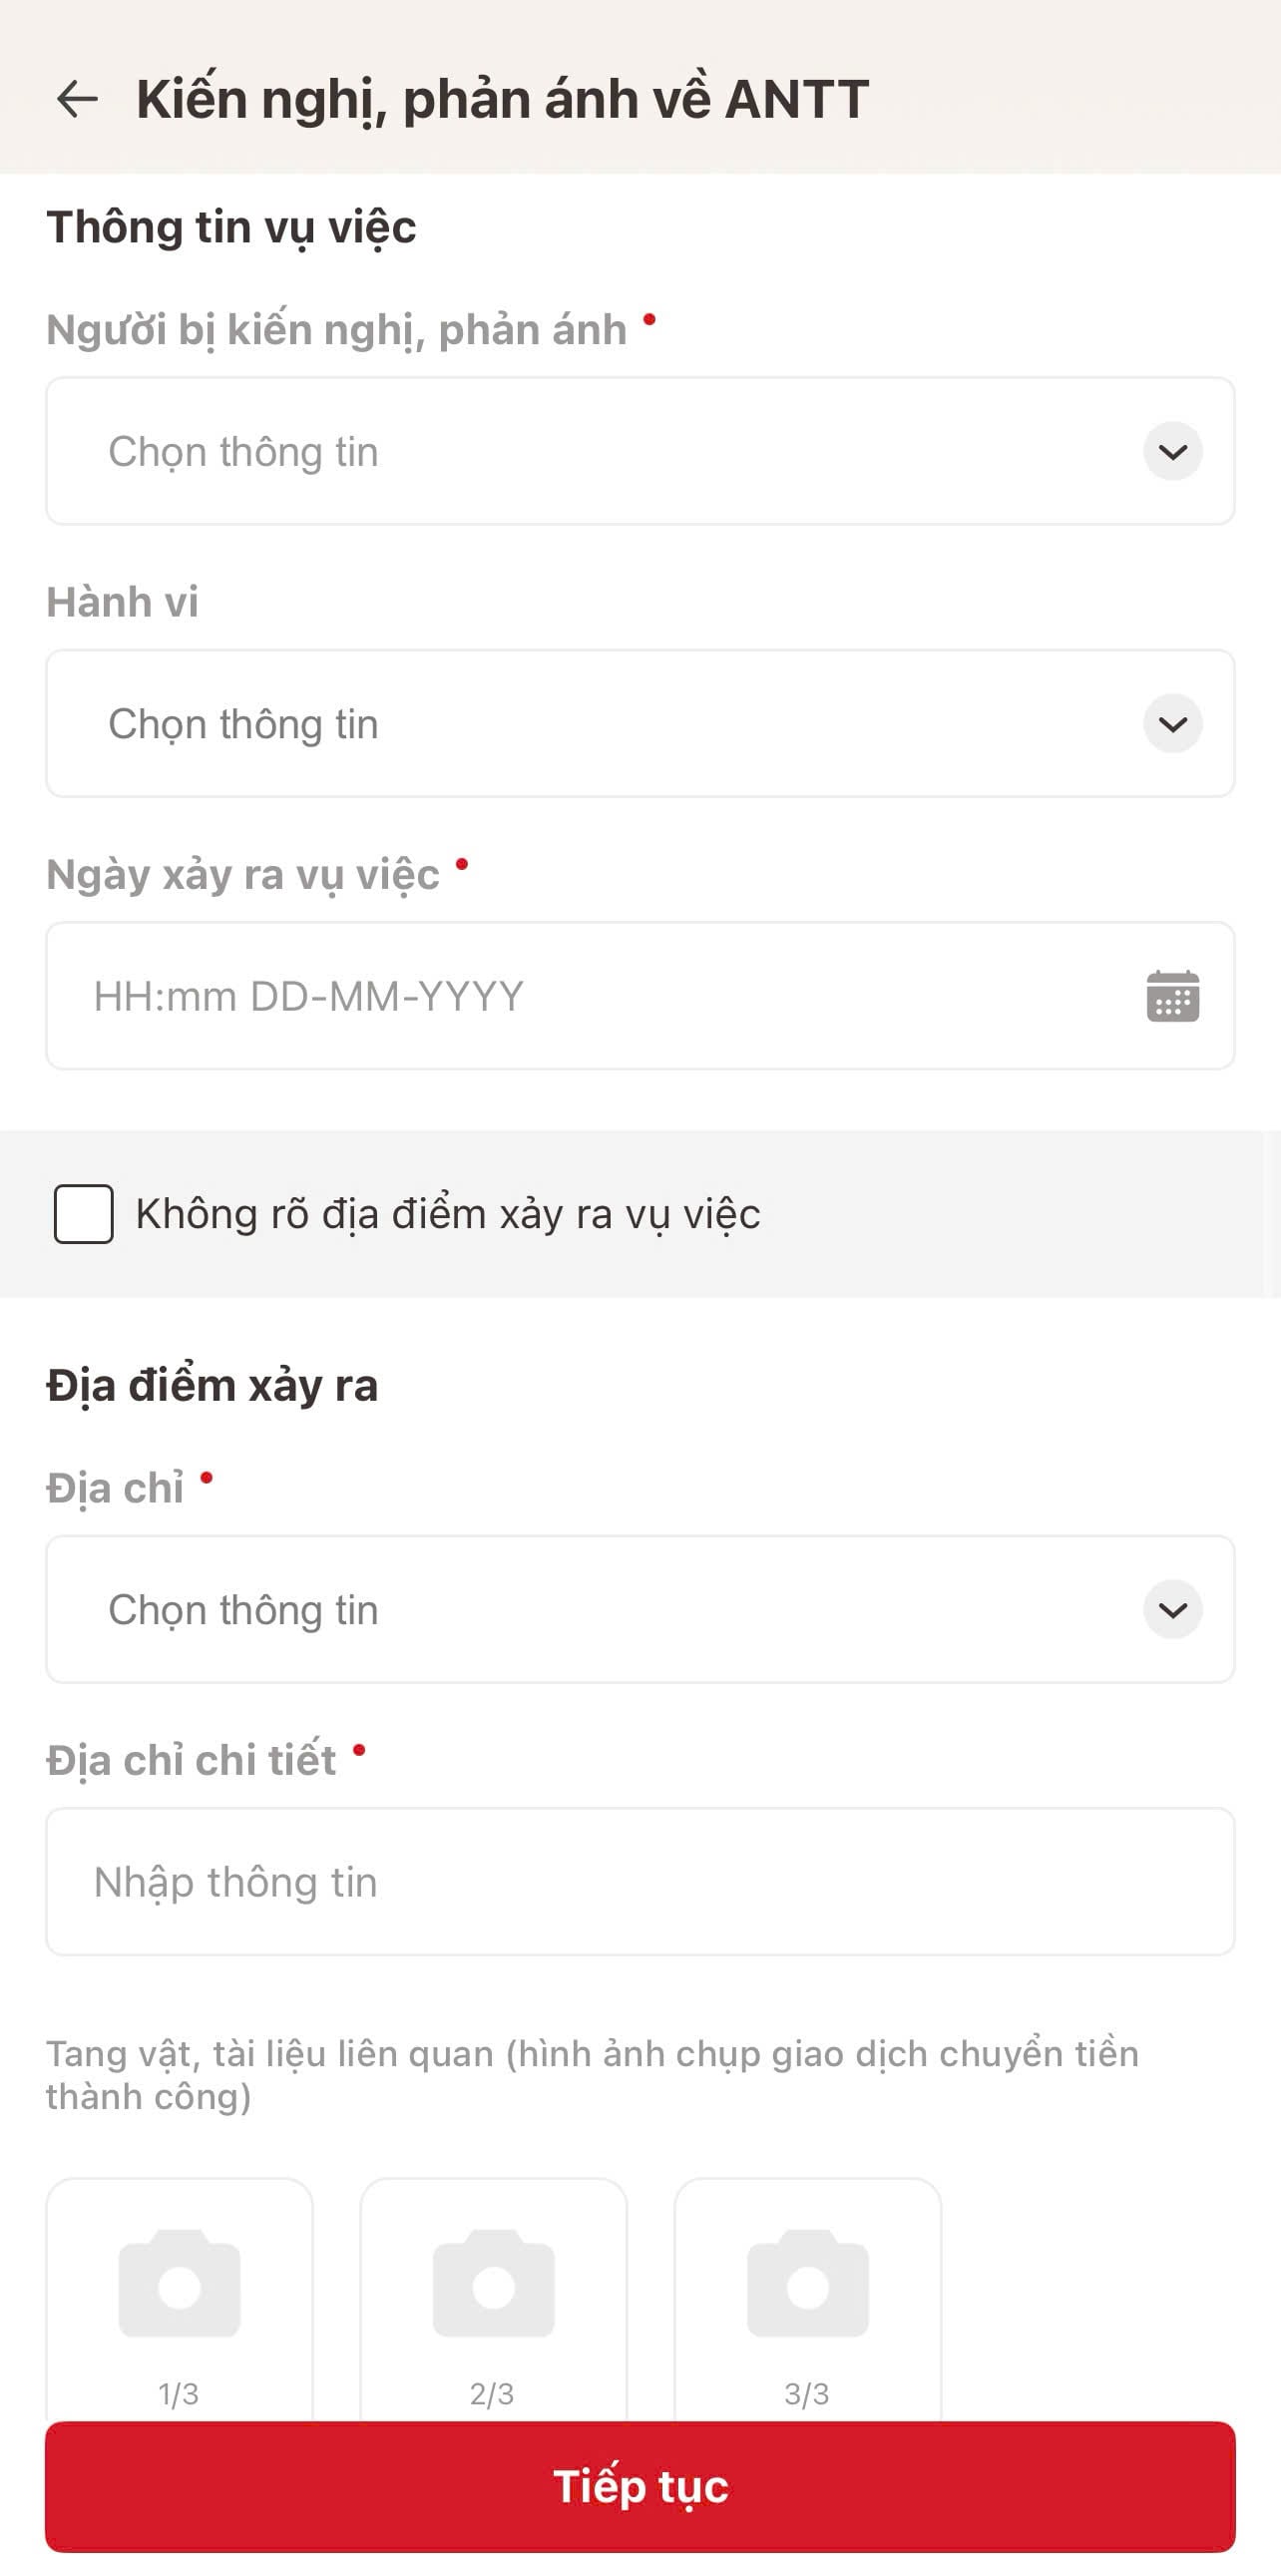This screenshot has width=1281, height=2576.
Task: Tap the first camera icon 1/3
Action: coord(179,2282)
